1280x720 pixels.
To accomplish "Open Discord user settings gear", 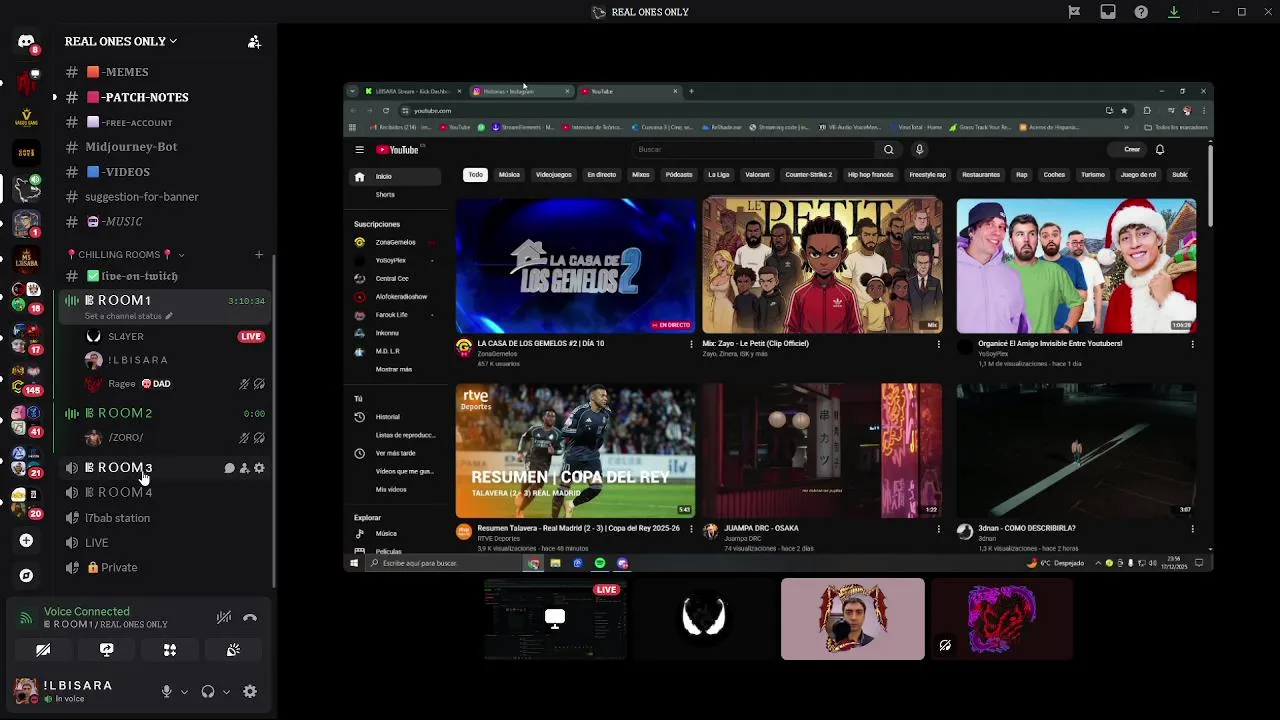I will click(x=250, y=691).
